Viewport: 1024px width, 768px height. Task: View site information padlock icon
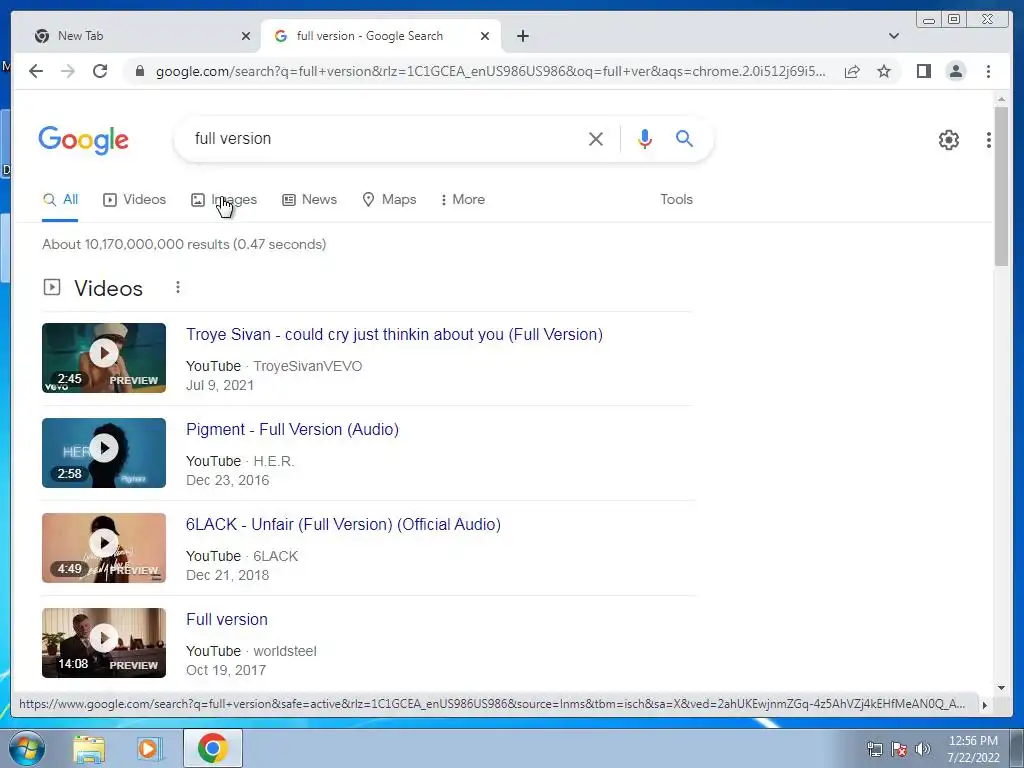coord(140,71)
